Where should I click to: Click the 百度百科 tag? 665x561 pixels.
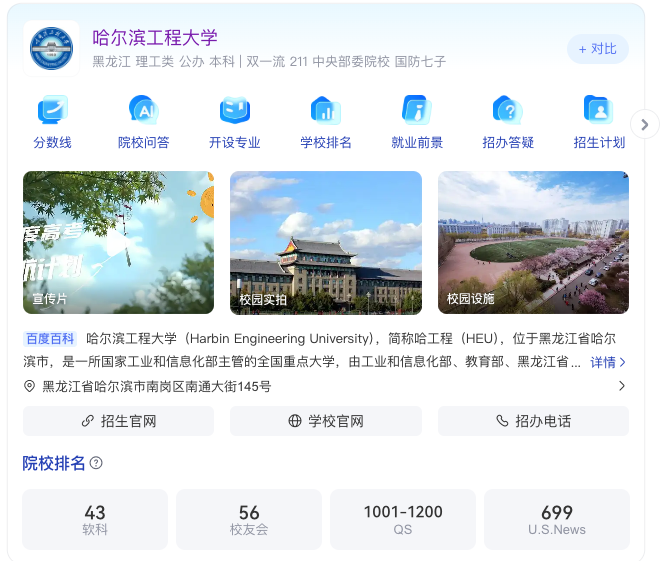[50, 338]
